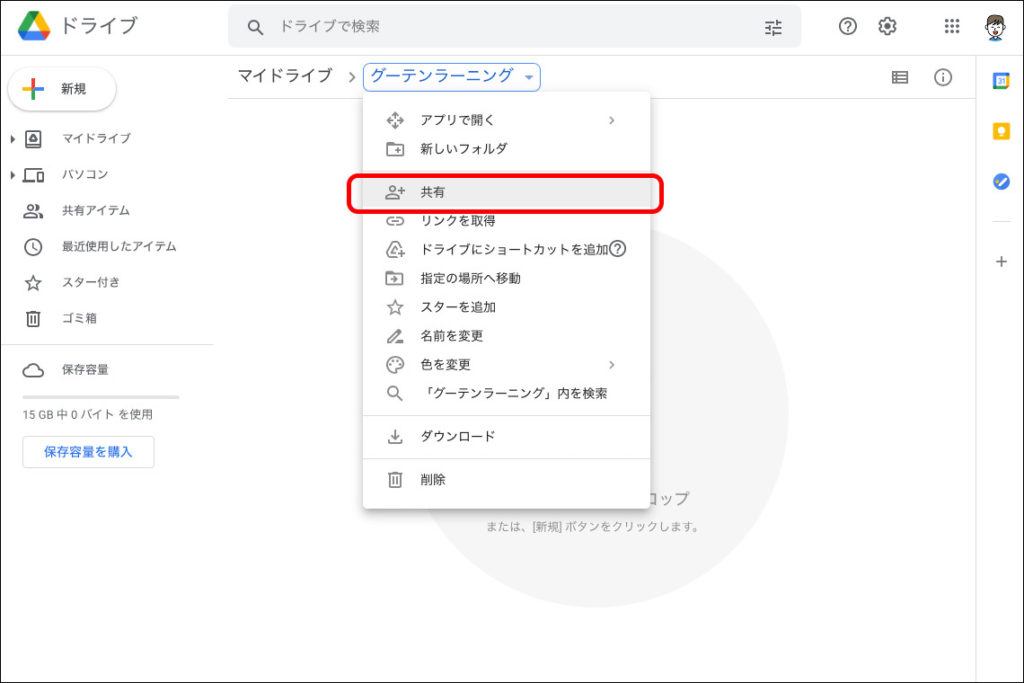Open the settings gear icon
The height and width of the screenshot is (683, 1024).
point(887,27)
